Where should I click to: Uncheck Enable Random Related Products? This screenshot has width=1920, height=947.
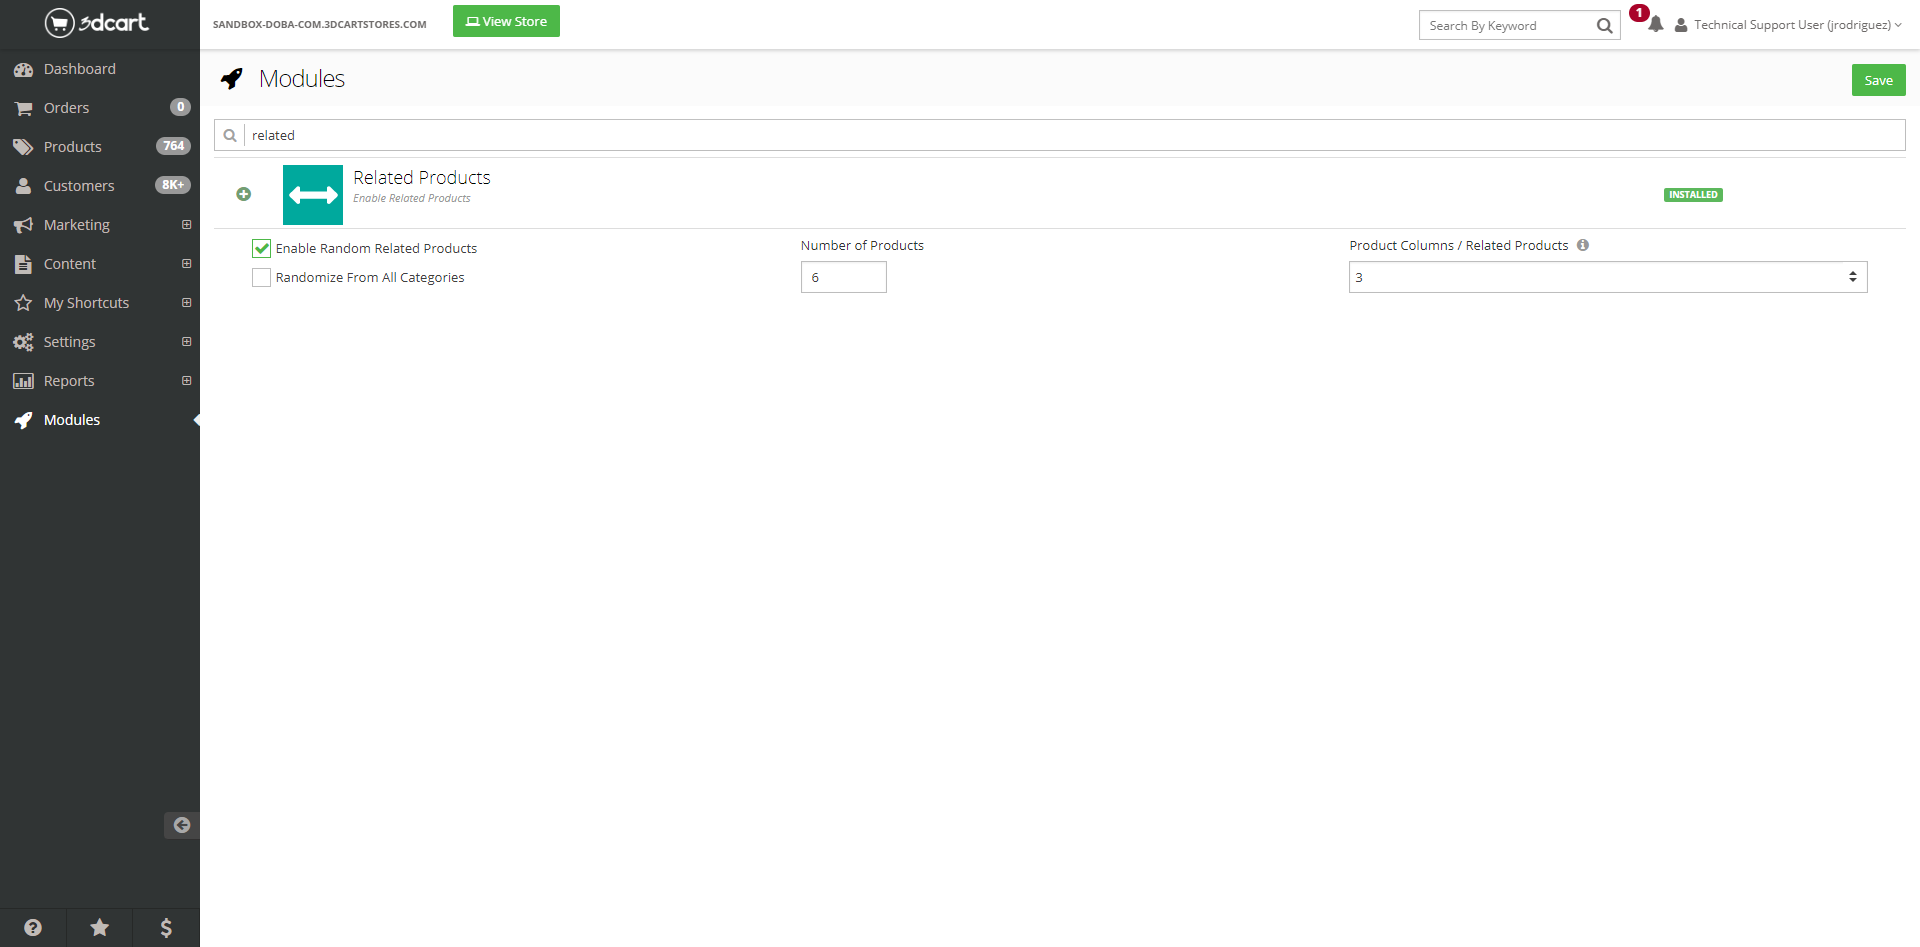click(x=262, y=248)
